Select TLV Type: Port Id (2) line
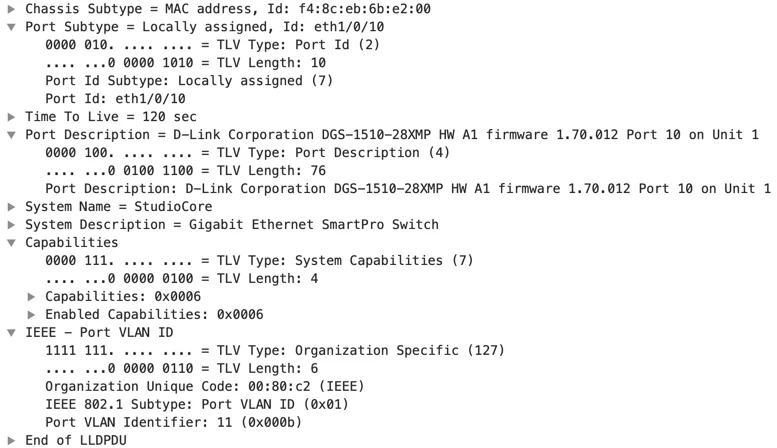The height and width of the screenshot is (448, 777). tap(212, 45)
